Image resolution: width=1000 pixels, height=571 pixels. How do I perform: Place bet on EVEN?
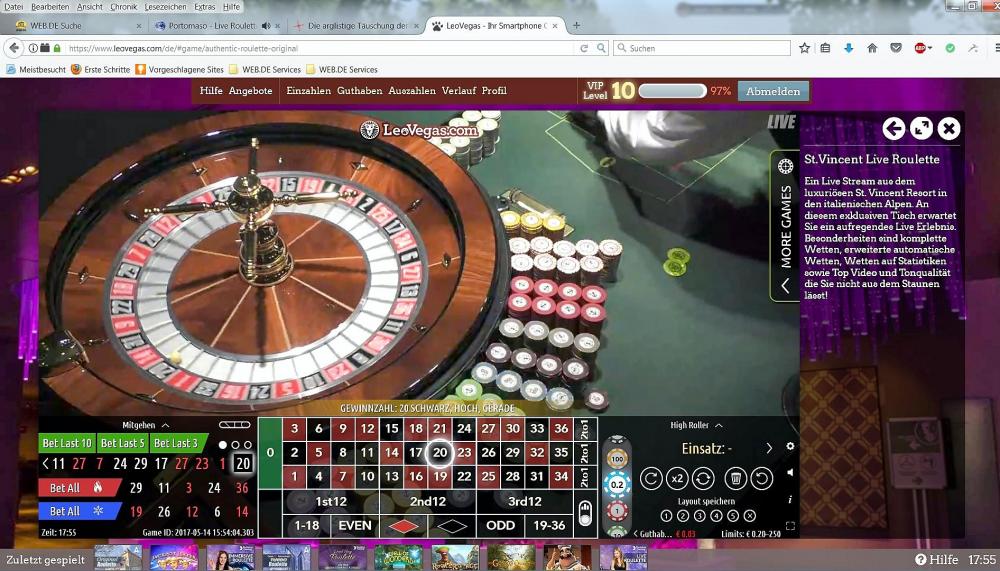(x=355, y=526)
